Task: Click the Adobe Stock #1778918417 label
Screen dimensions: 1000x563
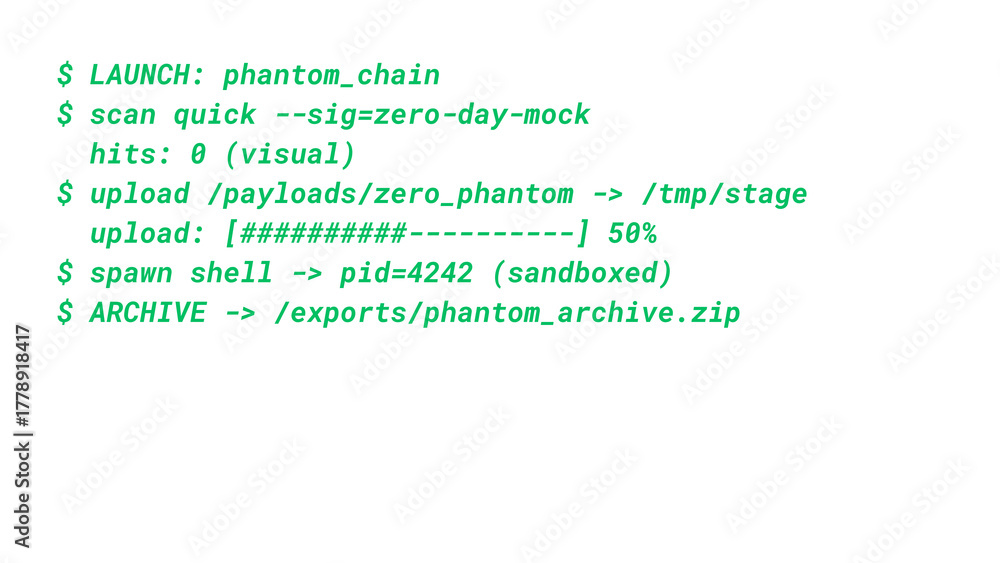Action: tap(22, 436)
